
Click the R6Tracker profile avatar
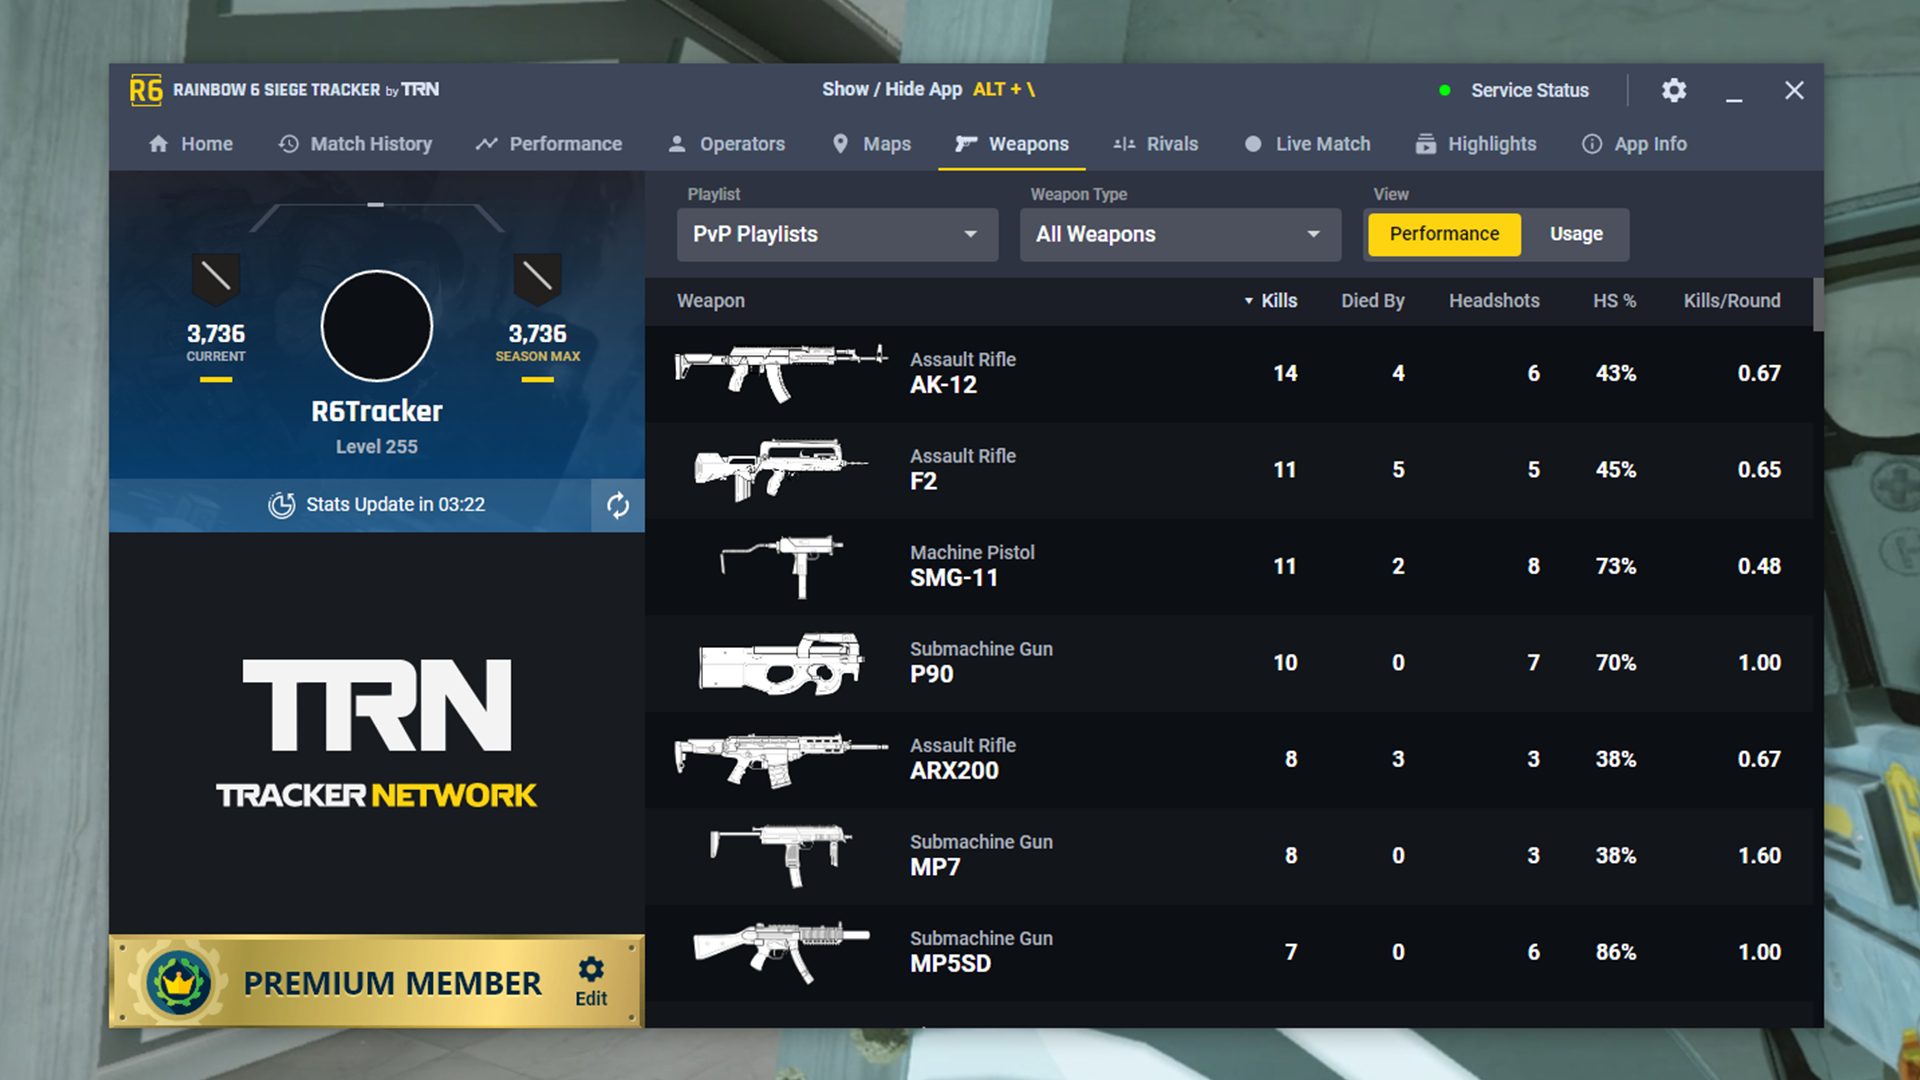(377, 326)
